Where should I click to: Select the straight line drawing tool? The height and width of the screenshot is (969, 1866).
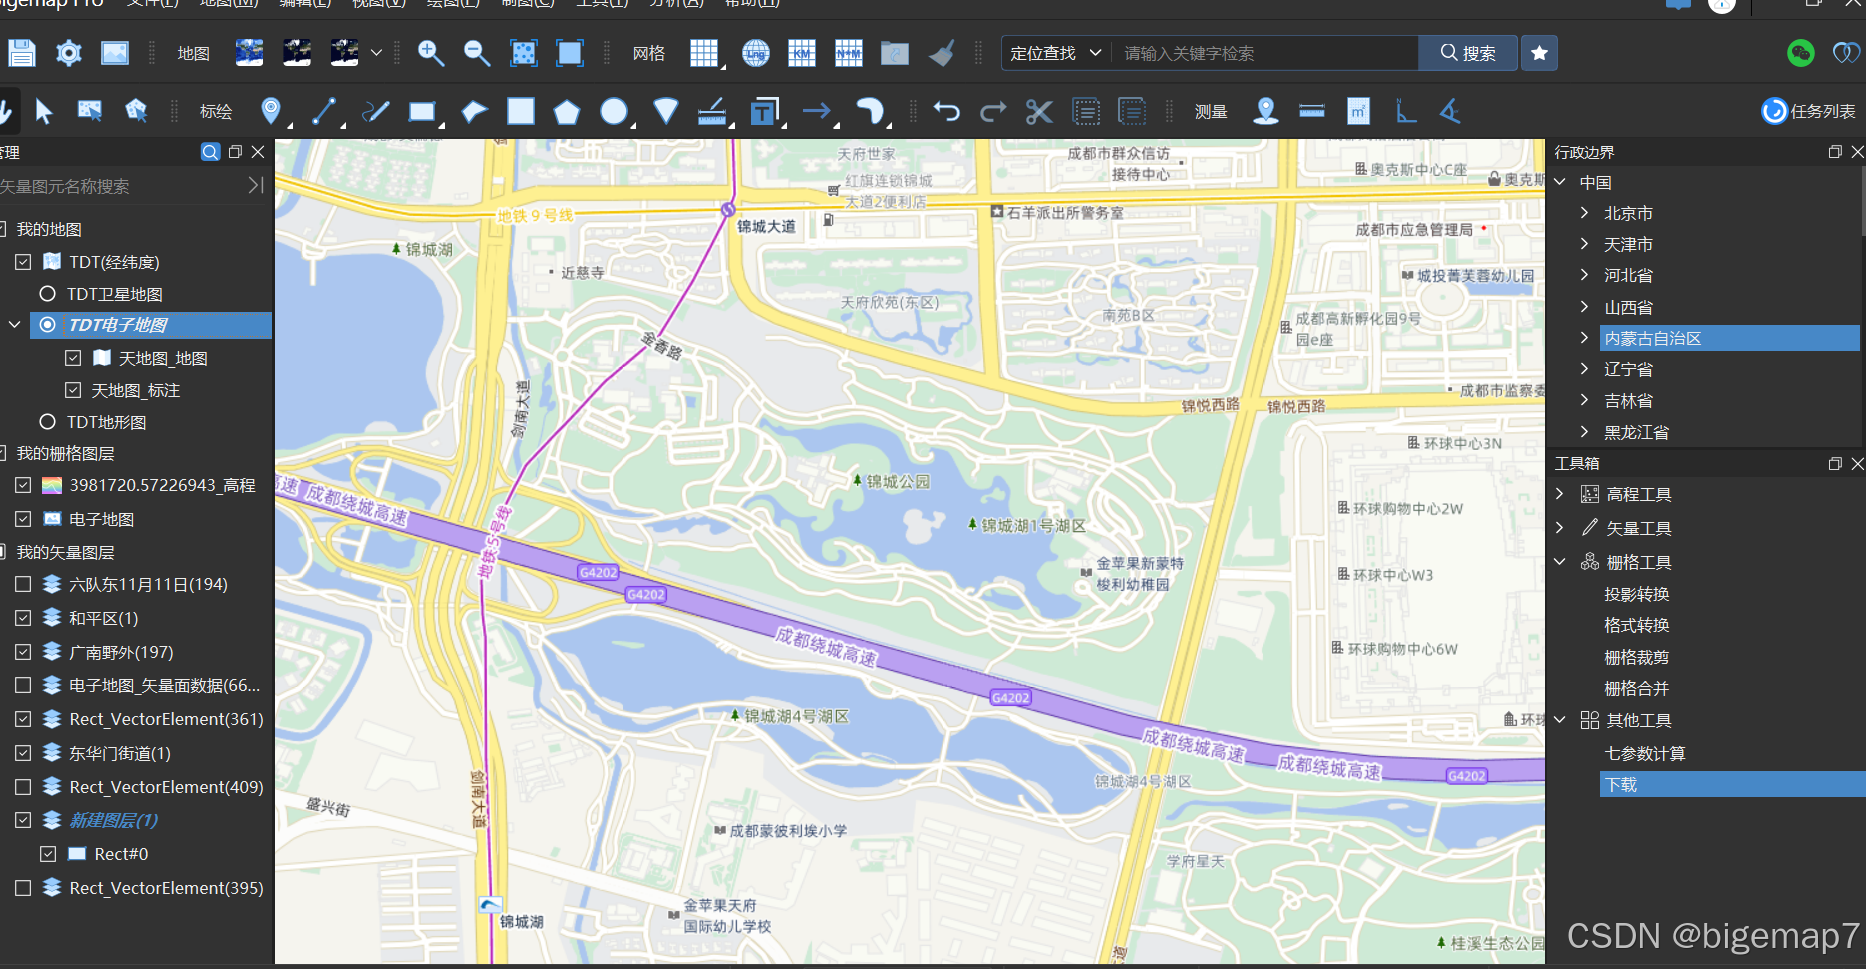[x=323, y=111]
